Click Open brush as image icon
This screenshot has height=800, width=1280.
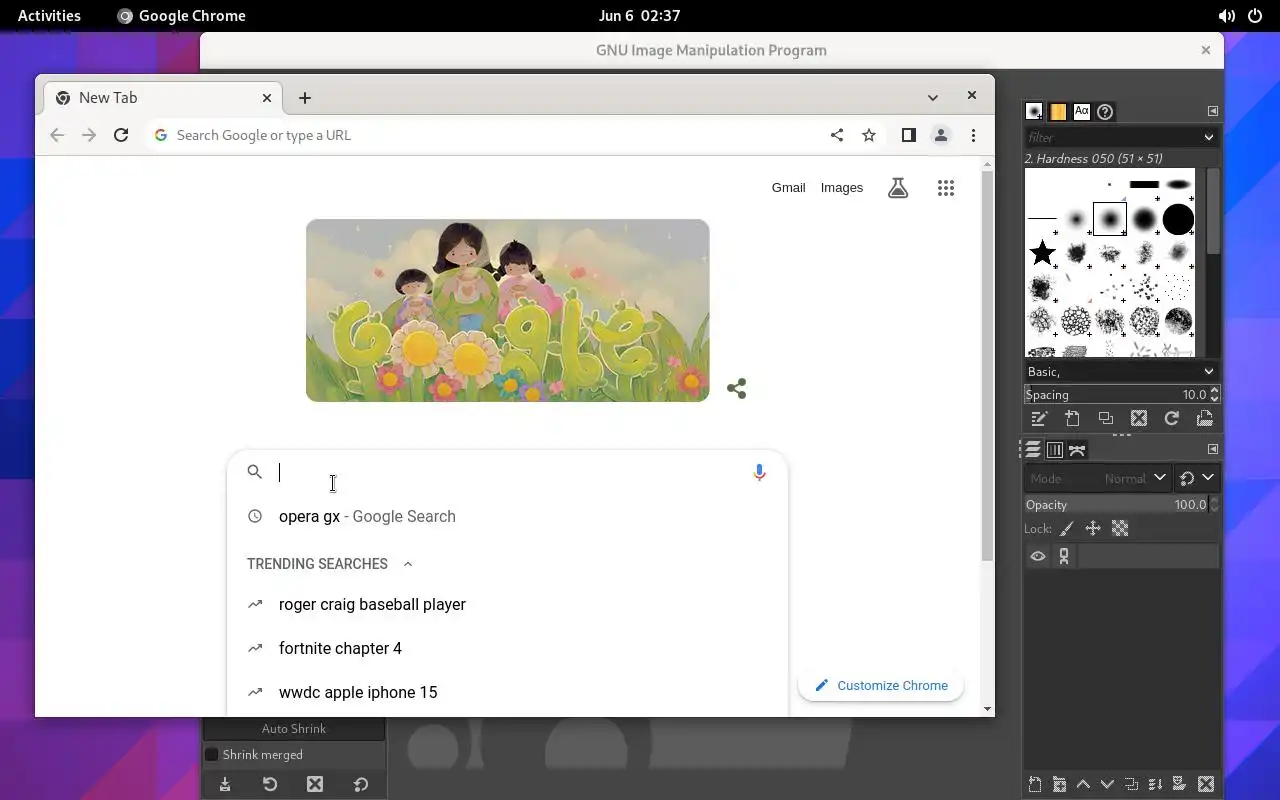1204,419
